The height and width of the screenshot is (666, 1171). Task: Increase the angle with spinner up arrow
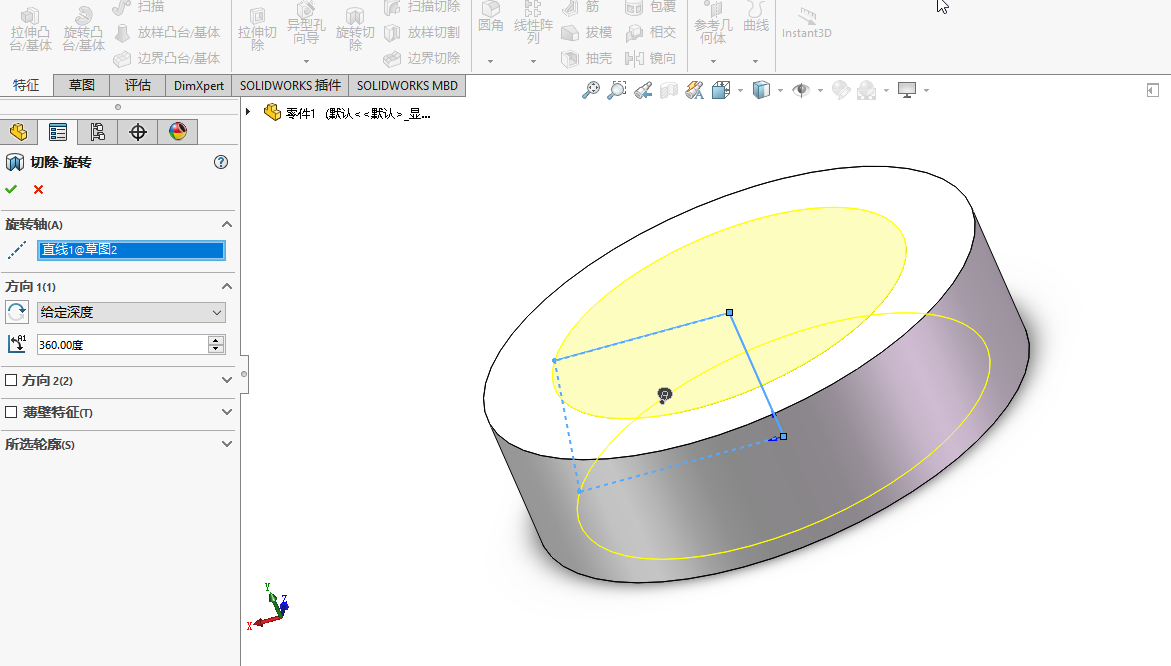[x=216, y=340]
